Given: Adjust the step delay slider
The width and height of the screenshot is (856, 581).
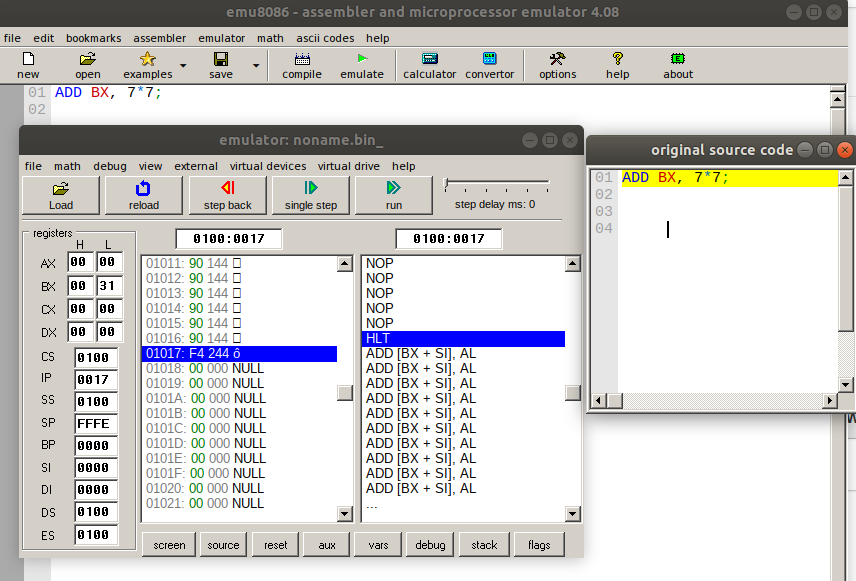Looking at the screenshot, I should point(448,185).
